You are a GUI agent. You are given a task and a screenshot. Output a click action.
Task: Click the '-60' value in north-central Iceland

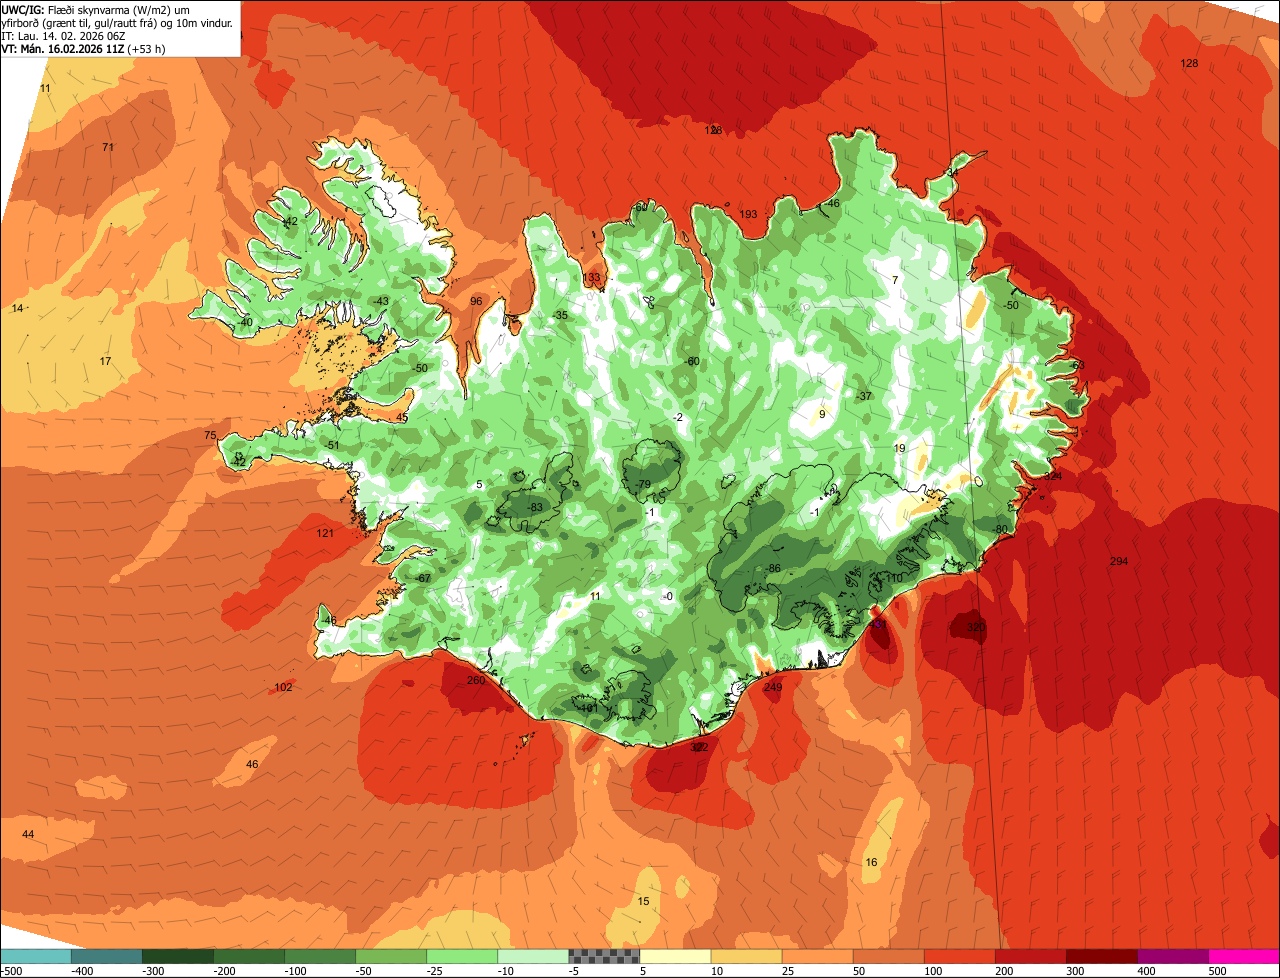tap(692, 362)
